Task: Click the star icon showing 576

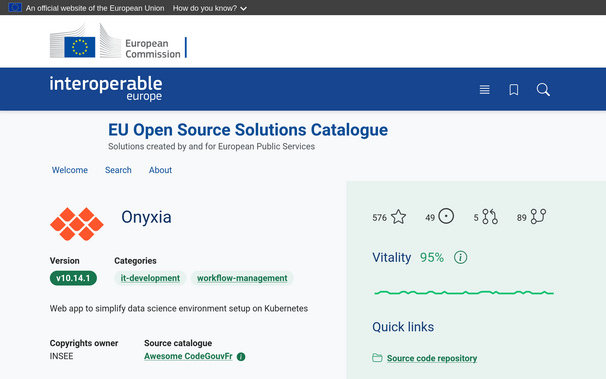Action: click(x=398, y=217)
